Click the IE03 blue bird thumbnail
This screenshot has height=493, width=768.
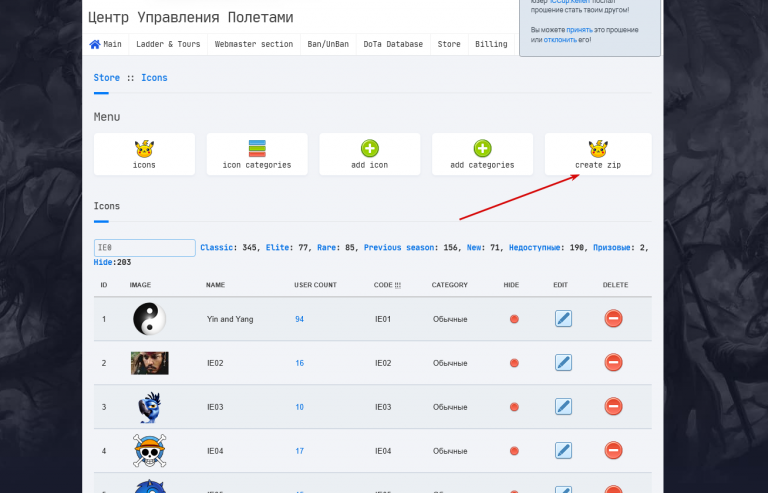tap(150, 407)
